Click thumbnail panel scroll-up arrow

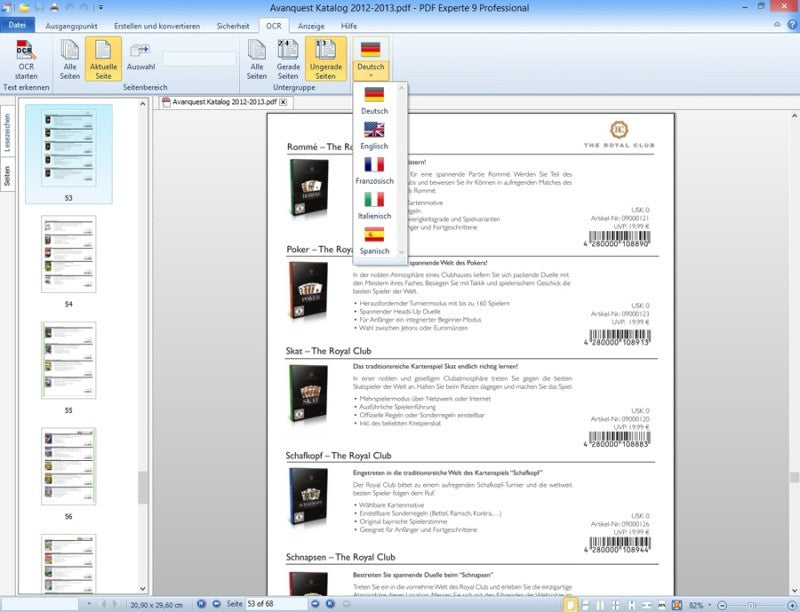[x=143, y=104]
